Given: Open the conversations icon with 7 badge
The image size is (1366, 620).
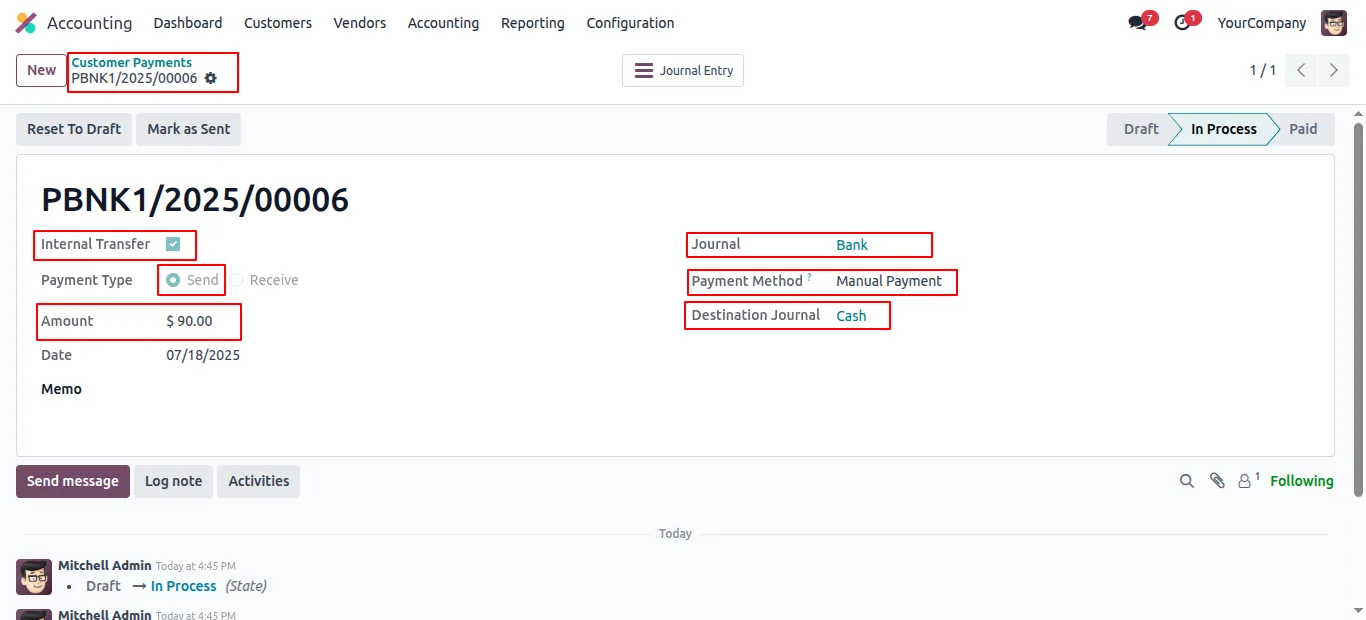Looking at the screenshot, I should (x=1137, y=23).
